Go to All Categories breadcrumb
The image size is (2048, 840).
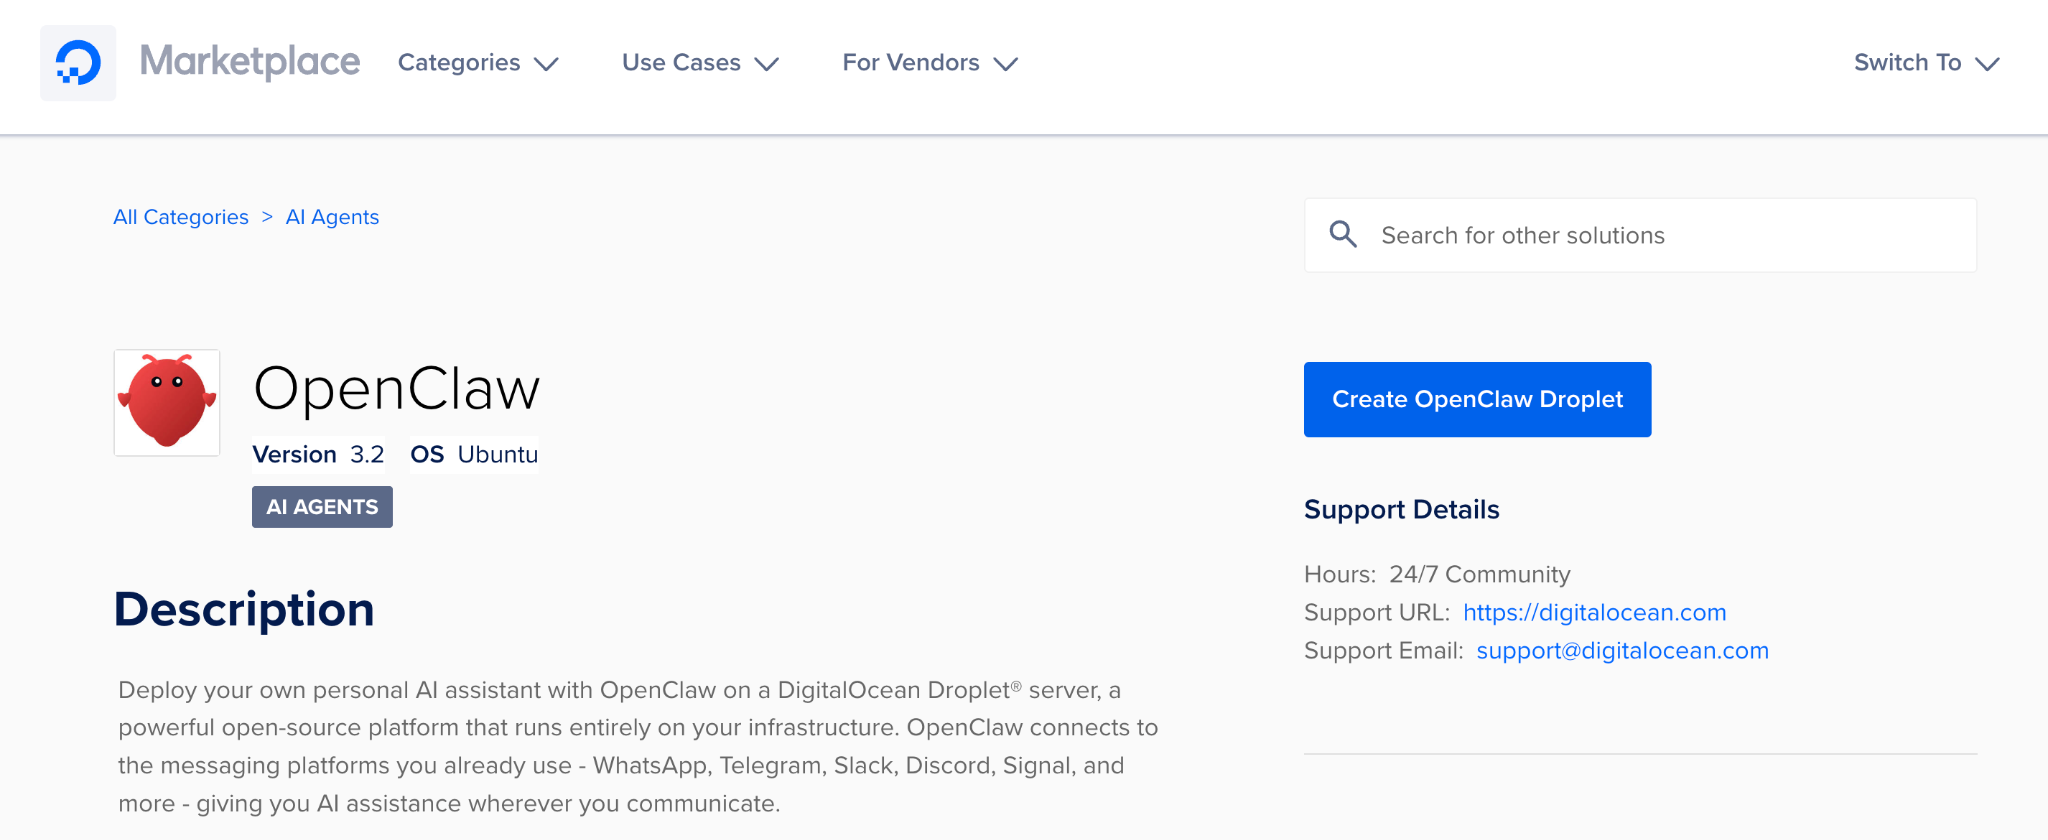(181, 217)
